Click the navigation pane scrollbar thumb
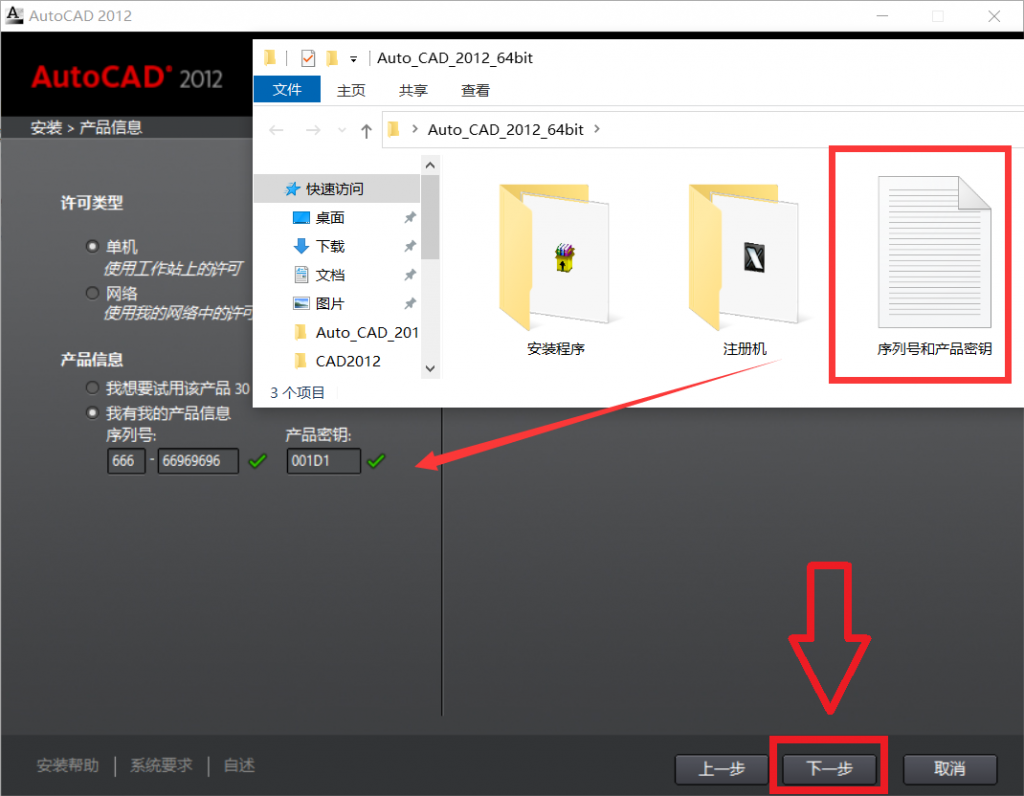This screenshot has height=796, width=1024. click(430, 217)
